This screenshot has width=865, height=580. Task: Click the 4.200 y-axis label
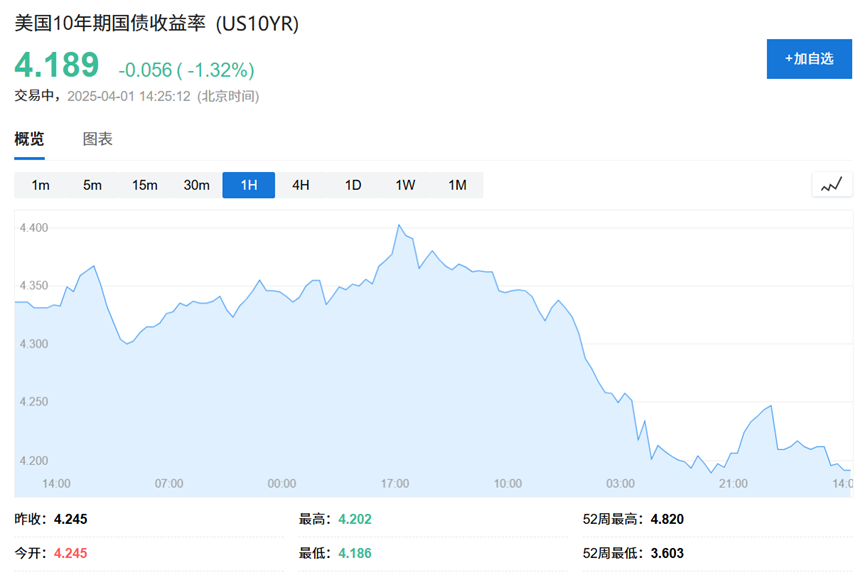pyautogui.click(x=34, y=461)
